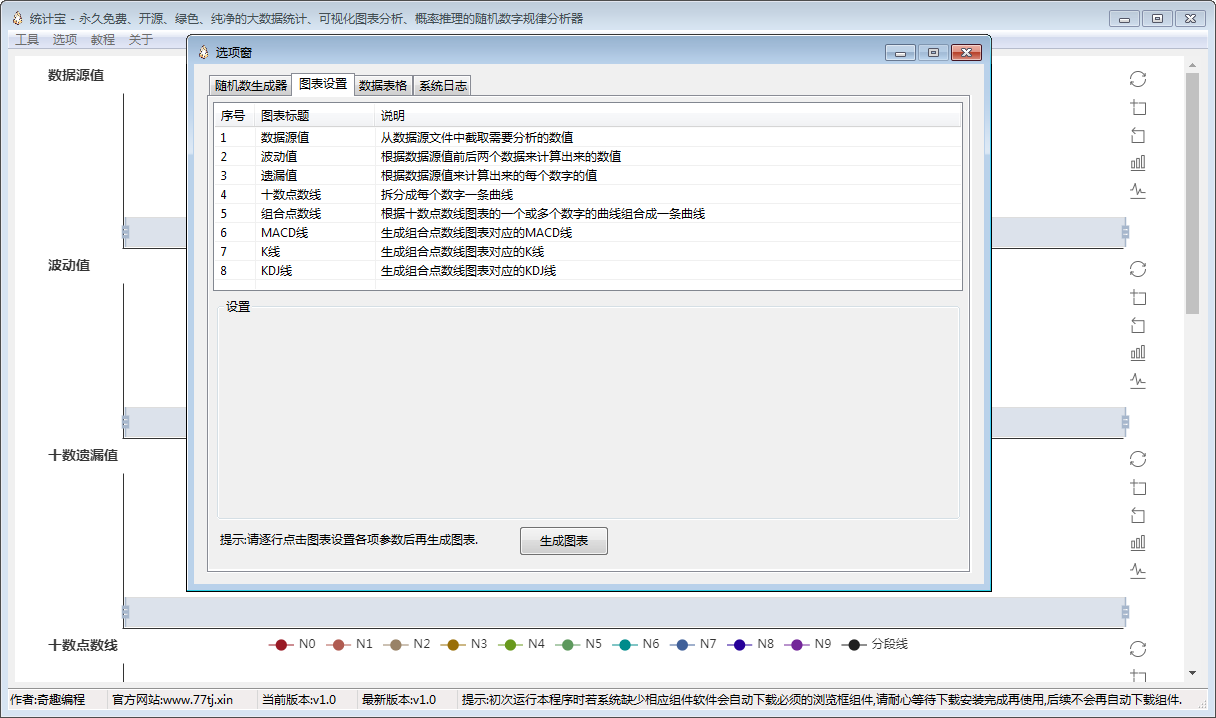Click right zoom slider handle of 十数遗漏值 chart
The width and height of the screenshot is (1216, 718).
[x=1125, y=612]
